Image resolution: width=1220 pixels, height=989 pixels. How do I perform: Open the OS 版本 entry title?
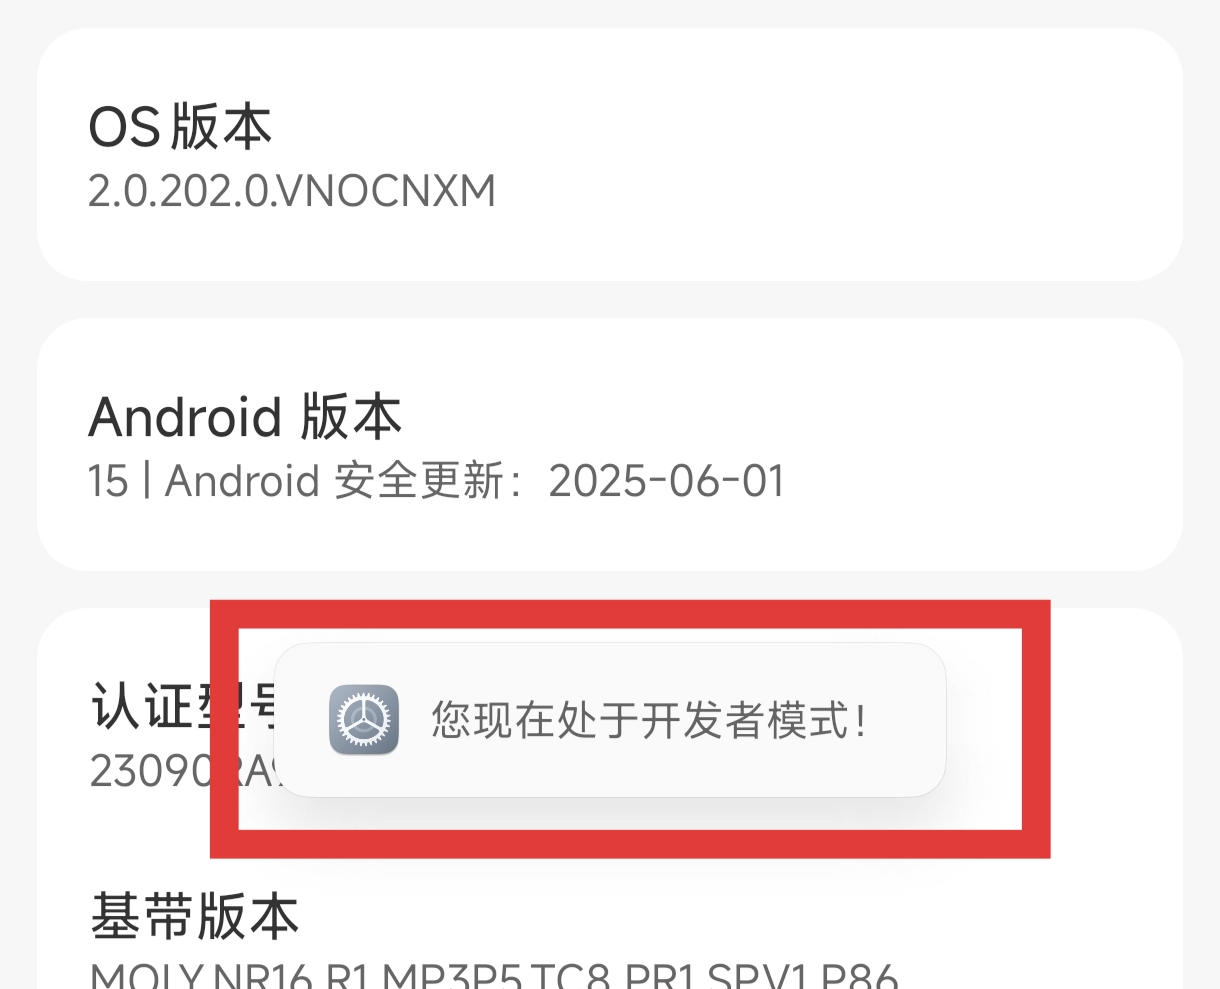point(181,127)
